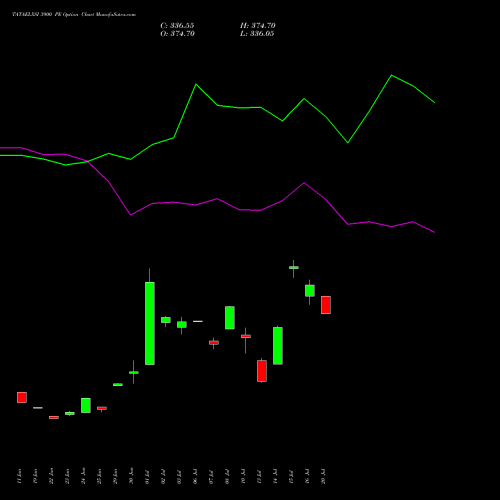Click the green indicator line's highest peak

point(392,75)
